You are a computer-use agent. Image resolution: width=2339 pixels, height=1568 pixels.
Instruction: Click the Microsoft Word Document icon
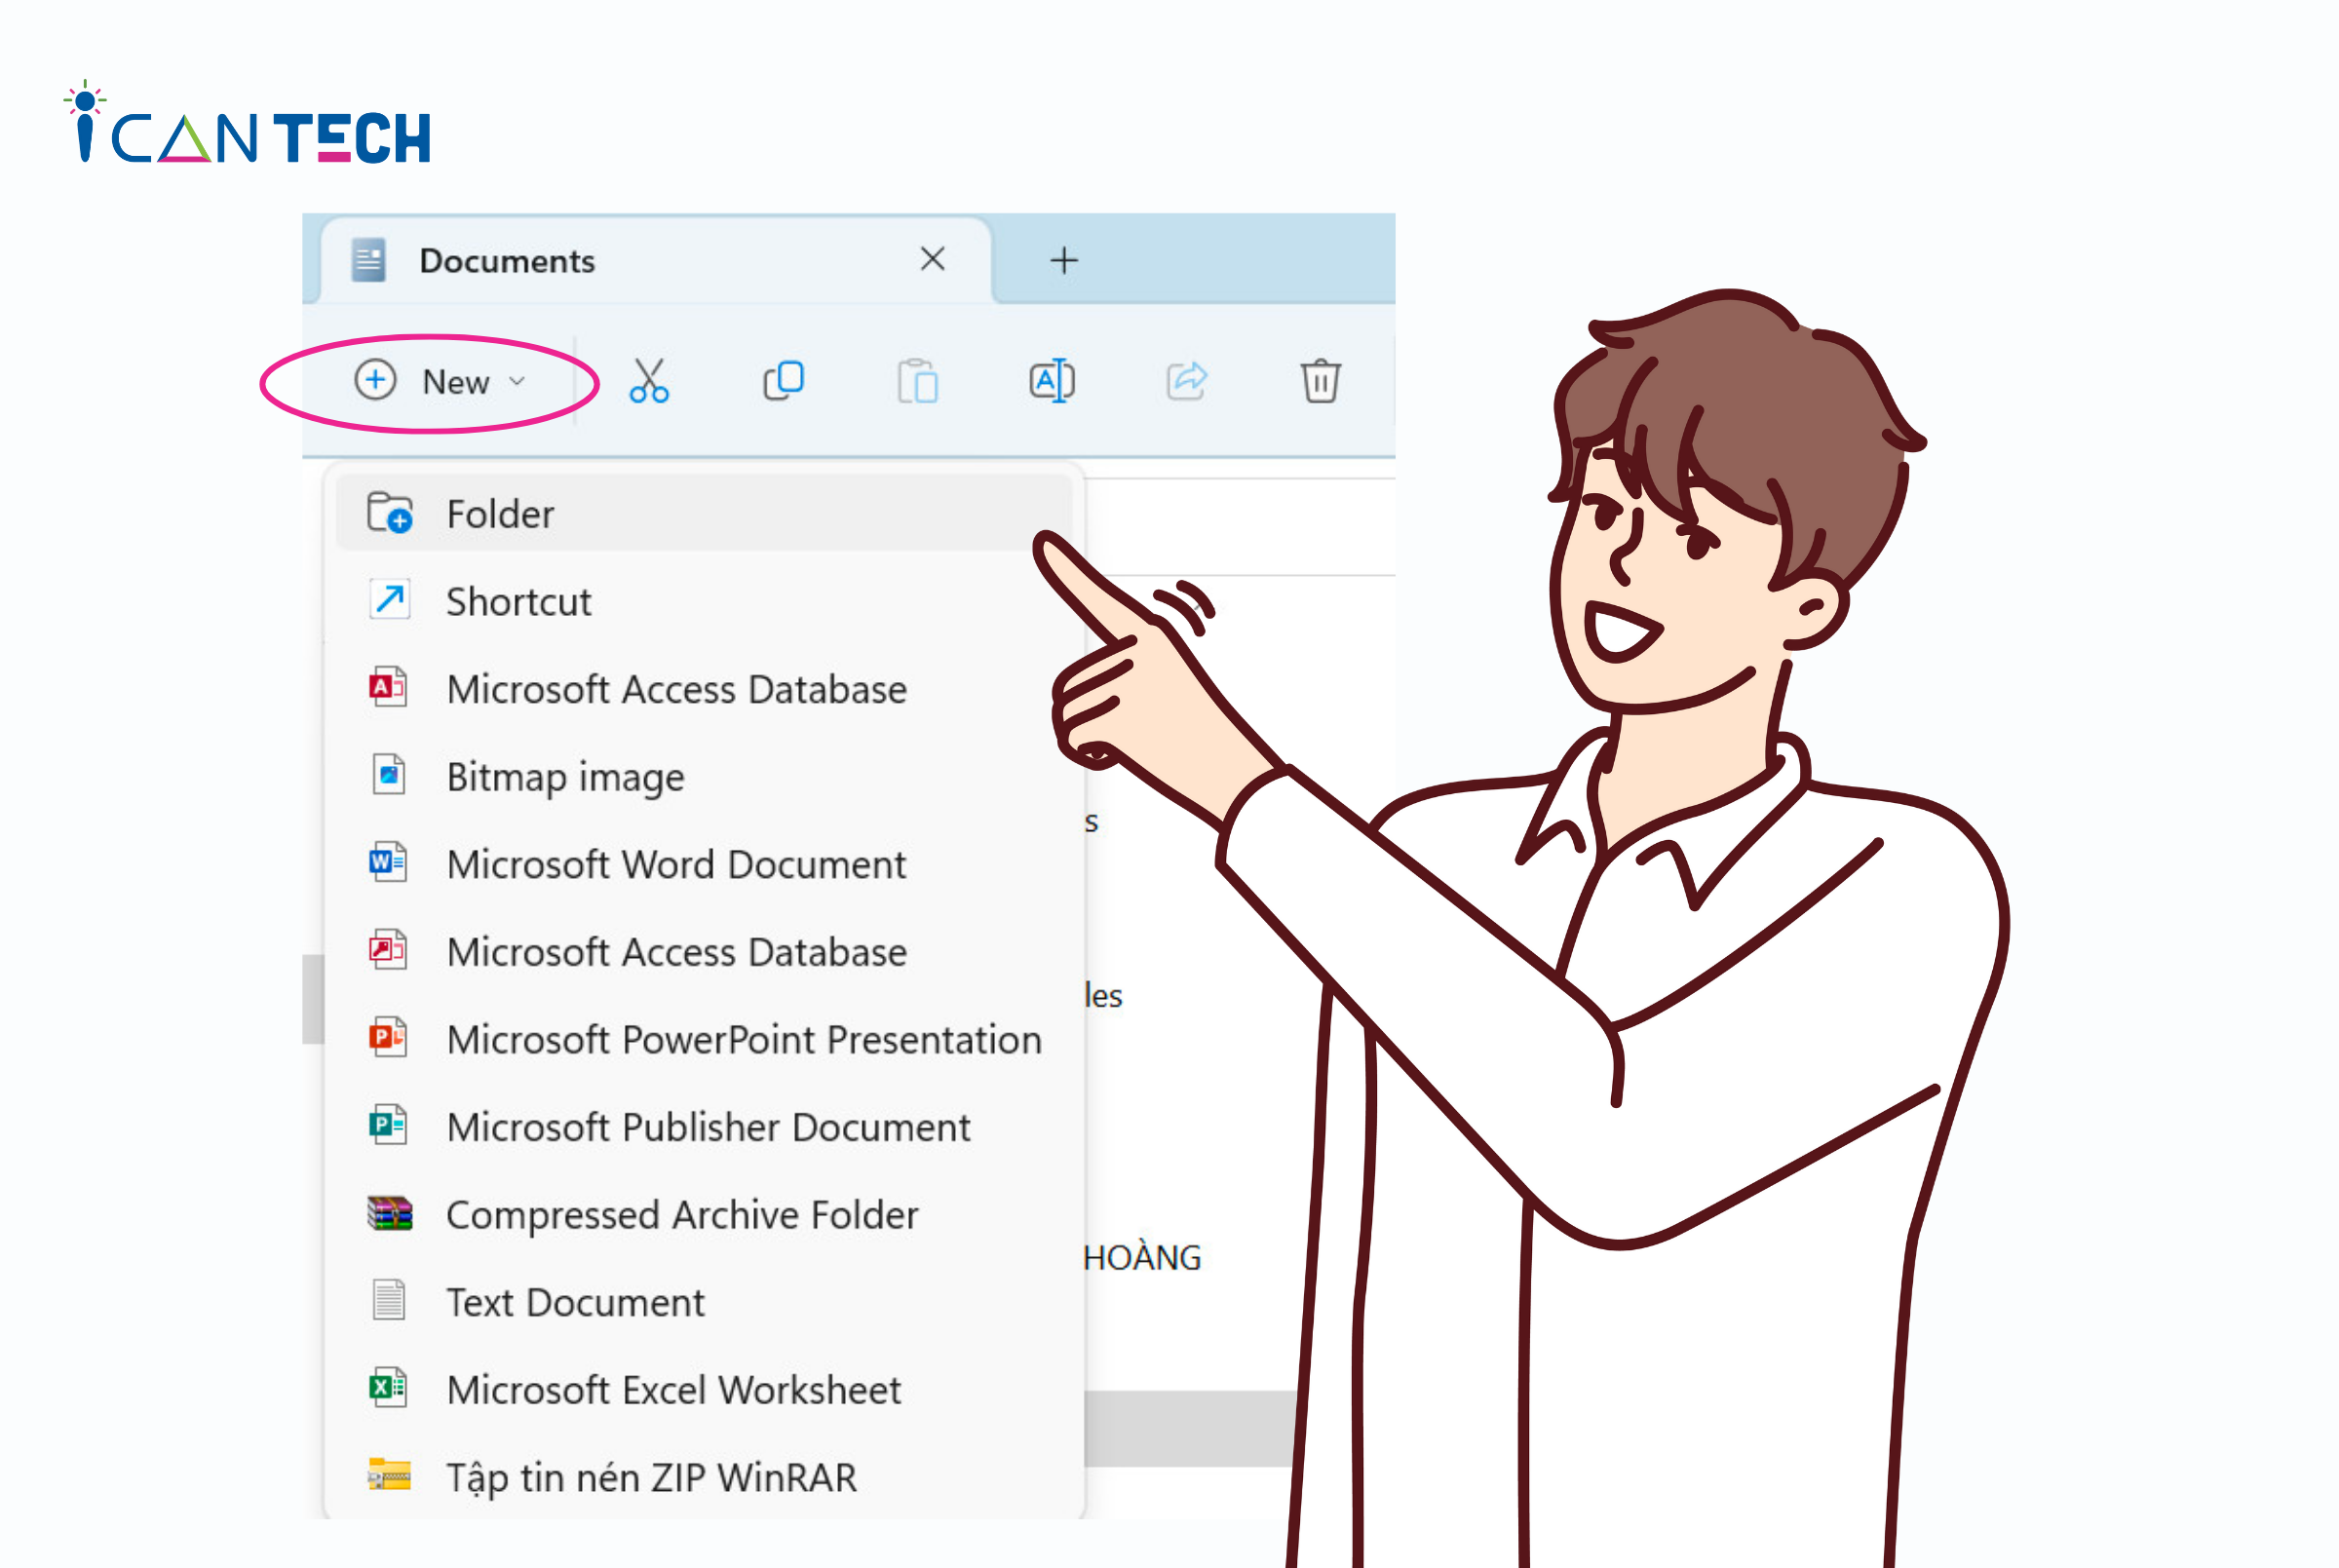point(390,862)
